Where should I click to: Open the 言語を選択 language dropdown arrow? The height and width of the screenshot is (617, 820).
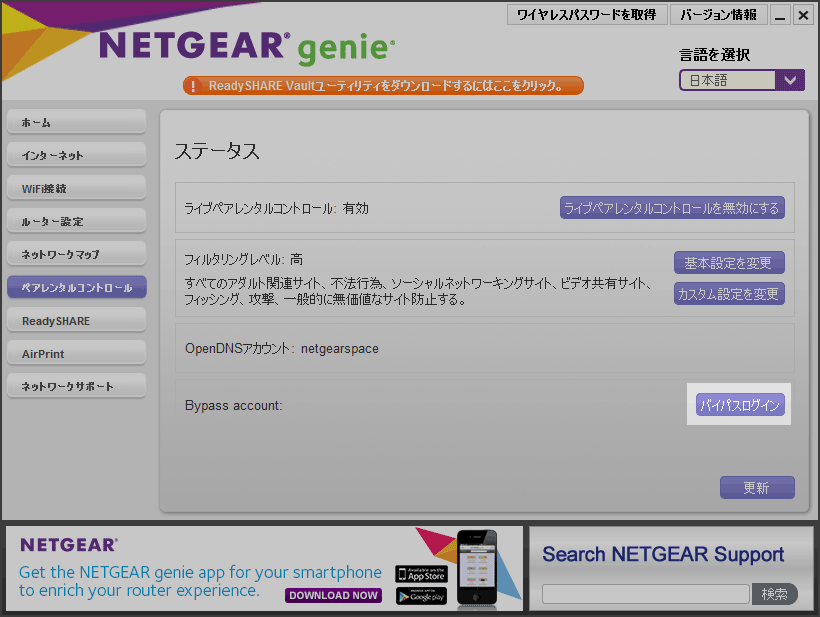click(x=790, y=81)
